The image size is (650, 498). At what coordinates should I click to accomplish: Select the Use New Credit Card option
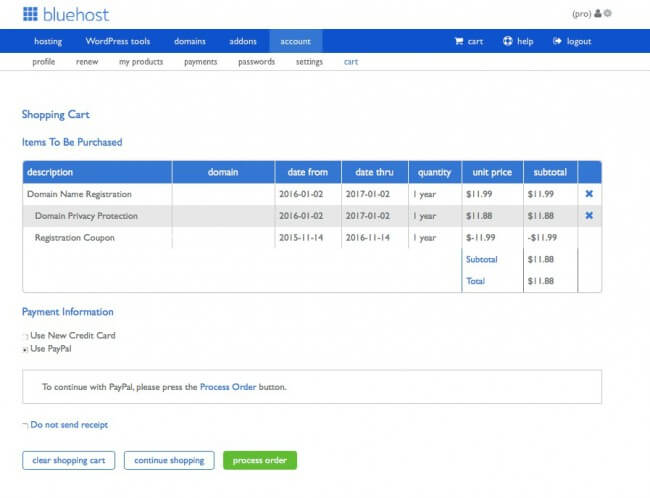point(25,336)
